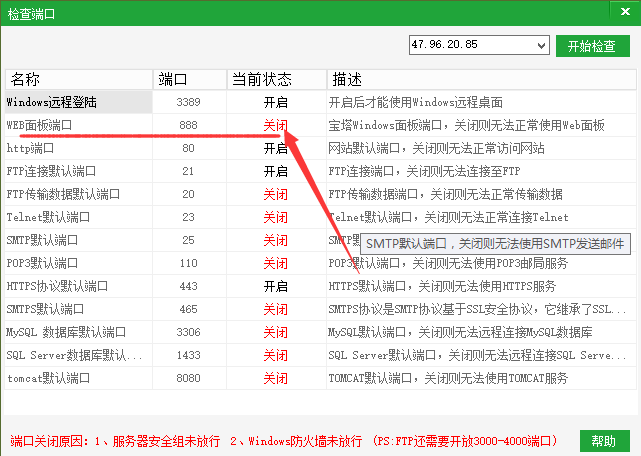Click the 当前状态 column header
This screenshot has width=641, height=456.
pyautogui.click(x=277, y=79)
